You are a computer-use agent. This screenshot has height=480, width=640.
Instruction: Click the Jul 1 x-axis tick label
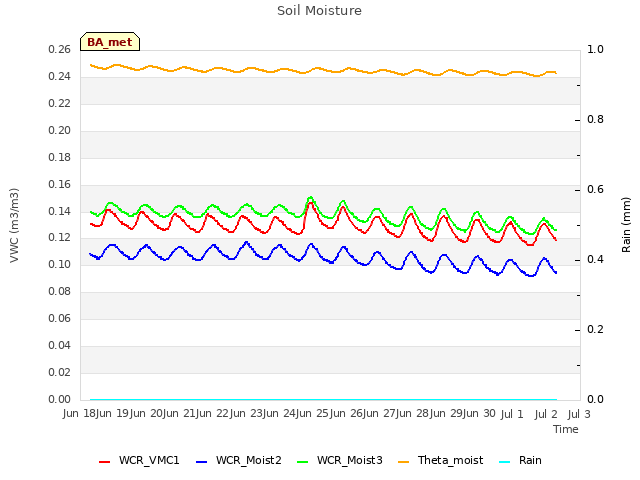tap(512, 414)
